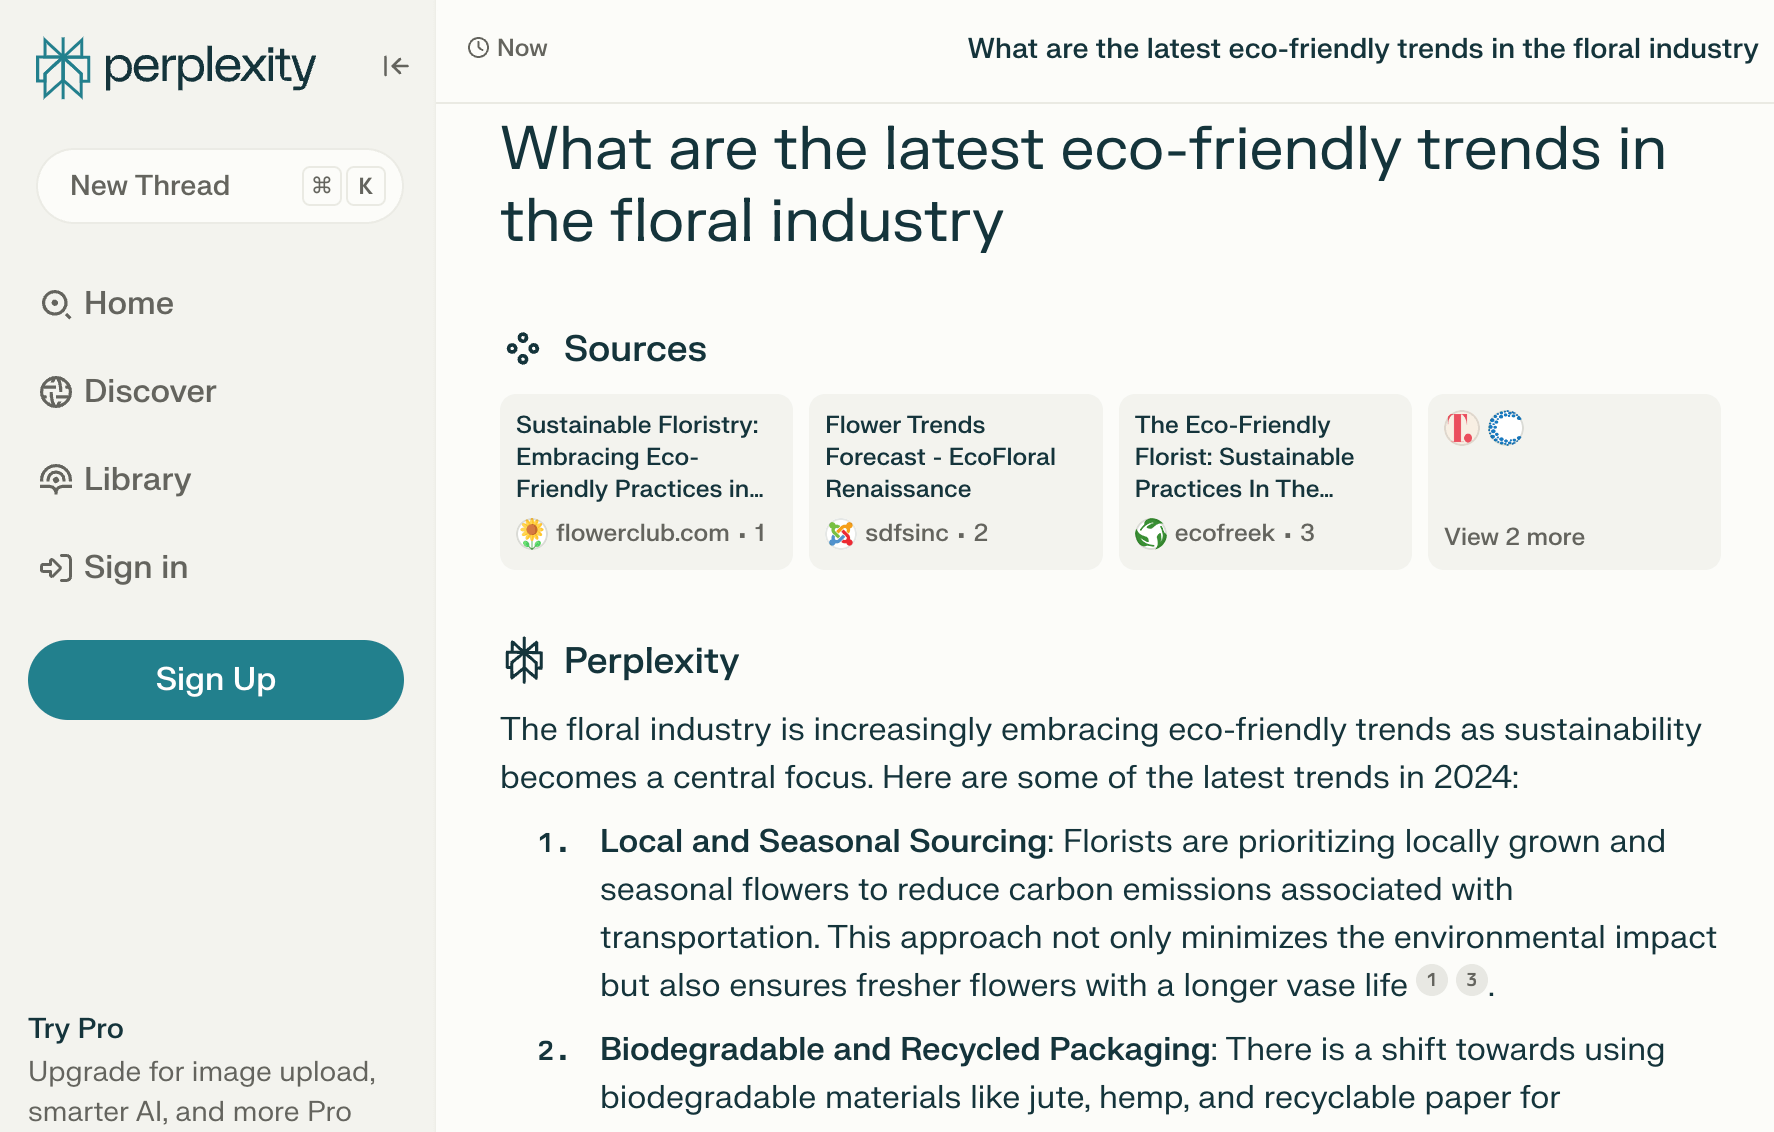Viewport: 1774px width, 1132px height.
Task: Open citation 1 after vase life
Action: pos(1432,980)
